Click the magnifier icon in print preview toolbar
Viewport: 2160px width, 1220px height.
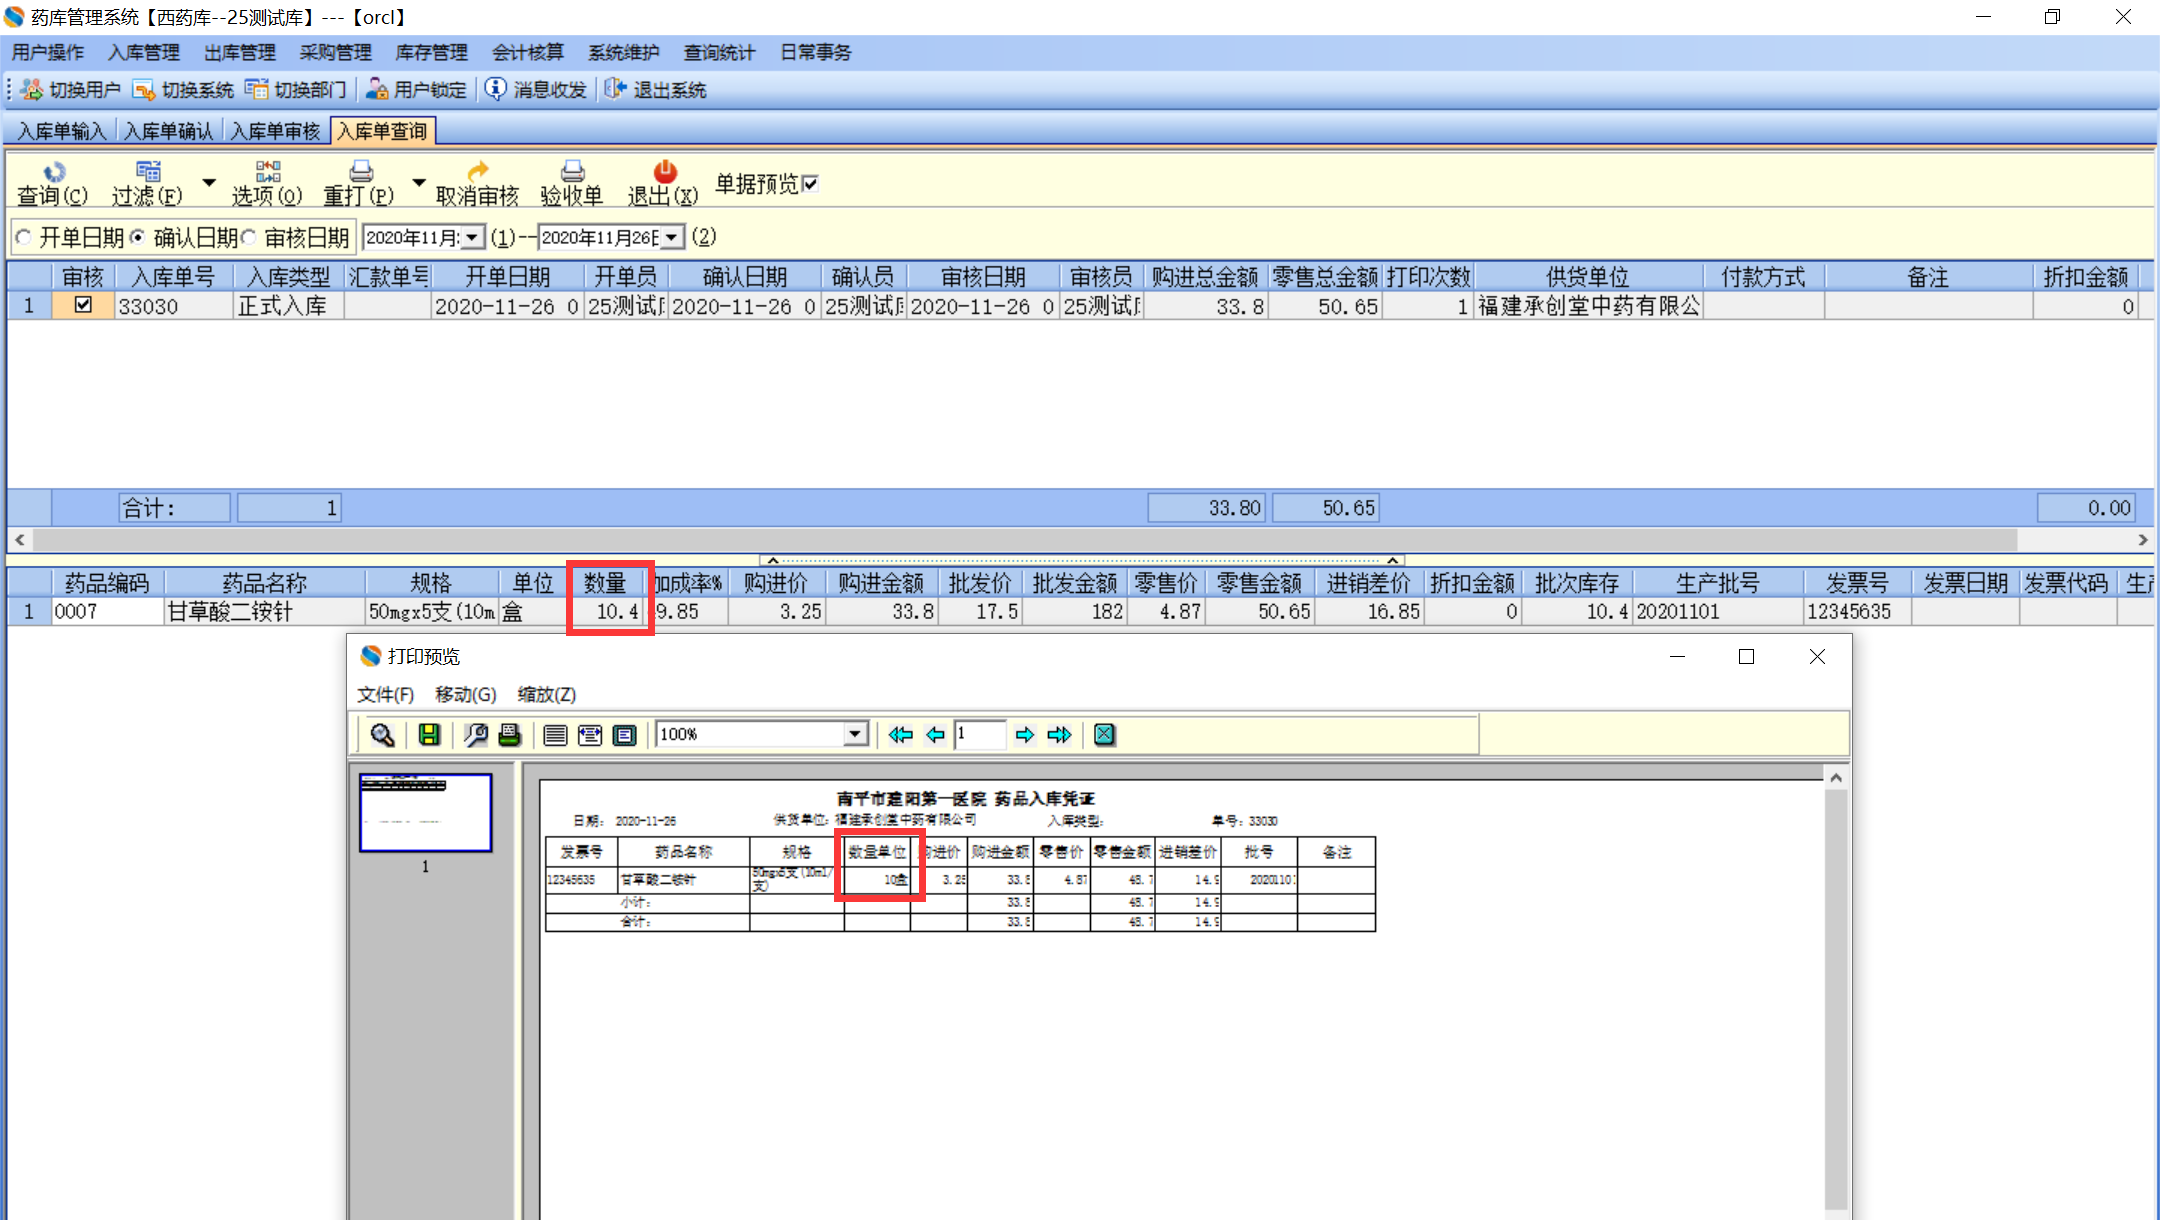coord(382,735)
